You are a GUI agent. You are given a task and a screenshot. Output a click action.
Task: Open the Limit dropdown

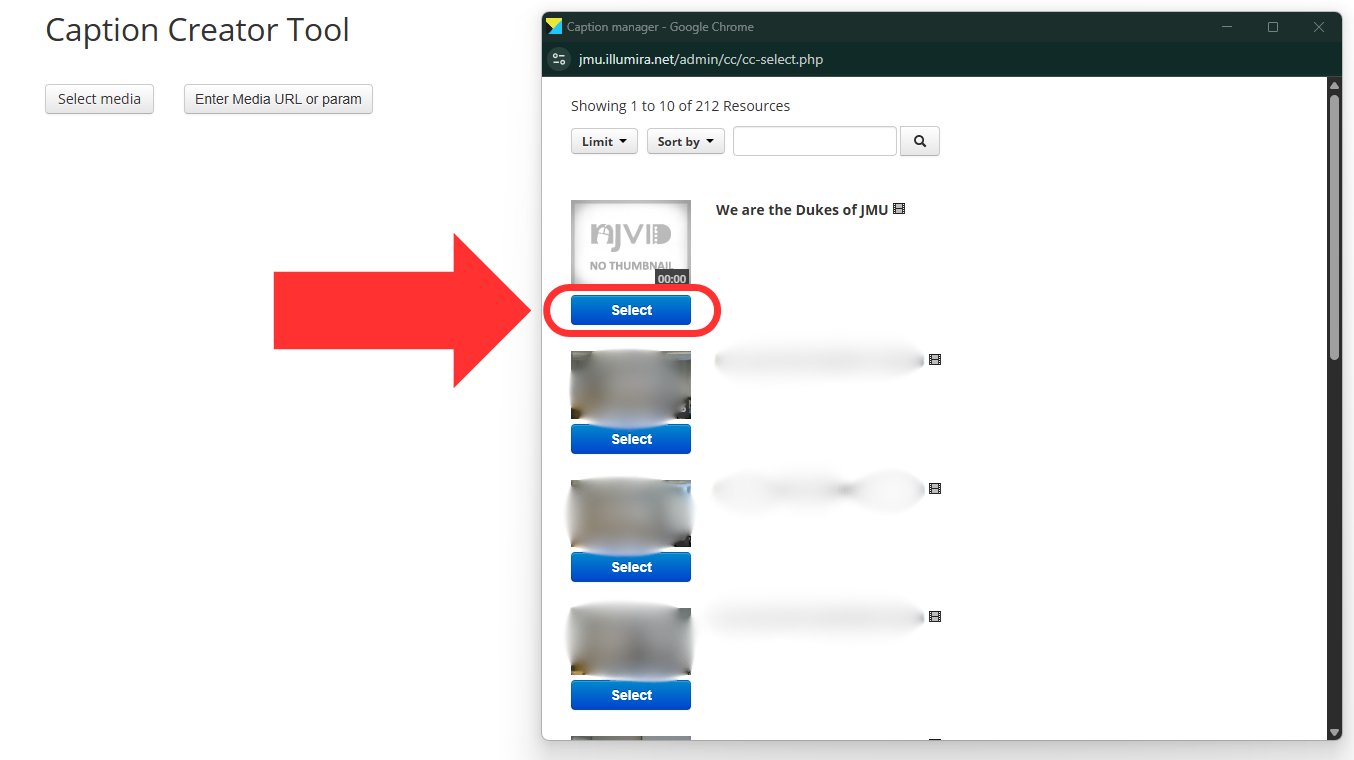(604, 141)
